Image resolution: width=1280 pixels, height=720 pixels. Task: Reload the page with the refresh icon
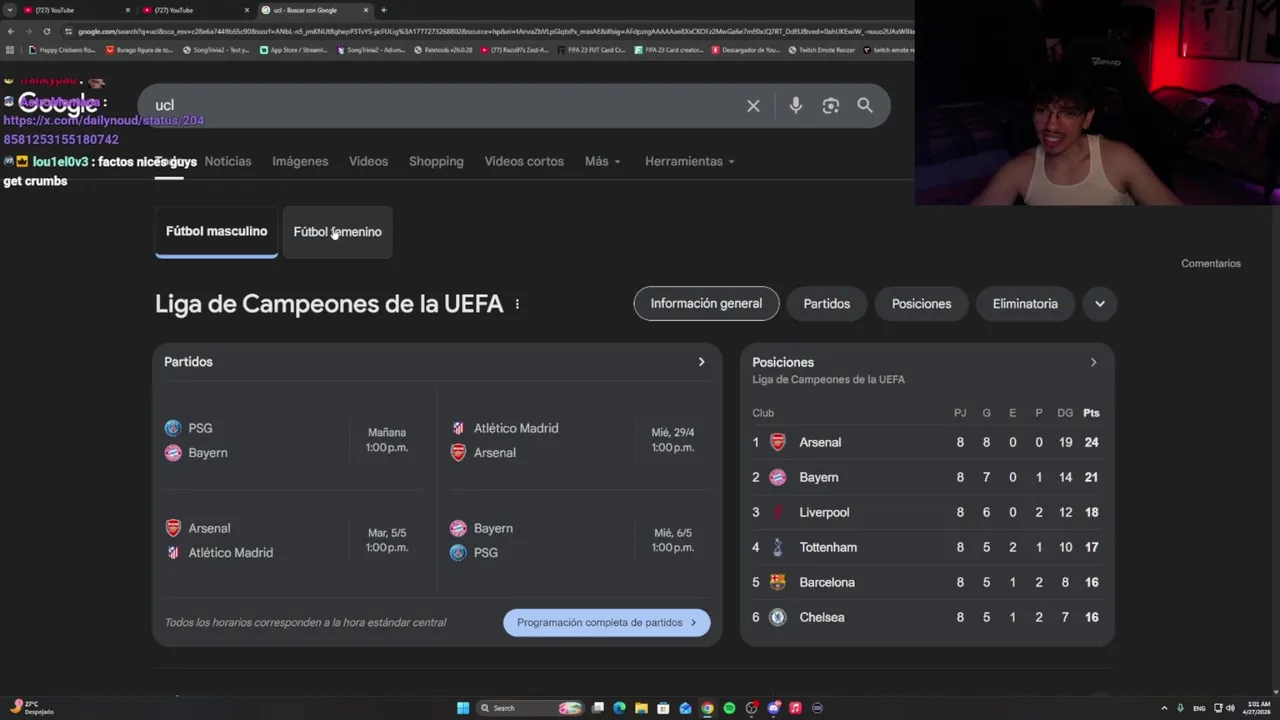(x=46, y=31)
